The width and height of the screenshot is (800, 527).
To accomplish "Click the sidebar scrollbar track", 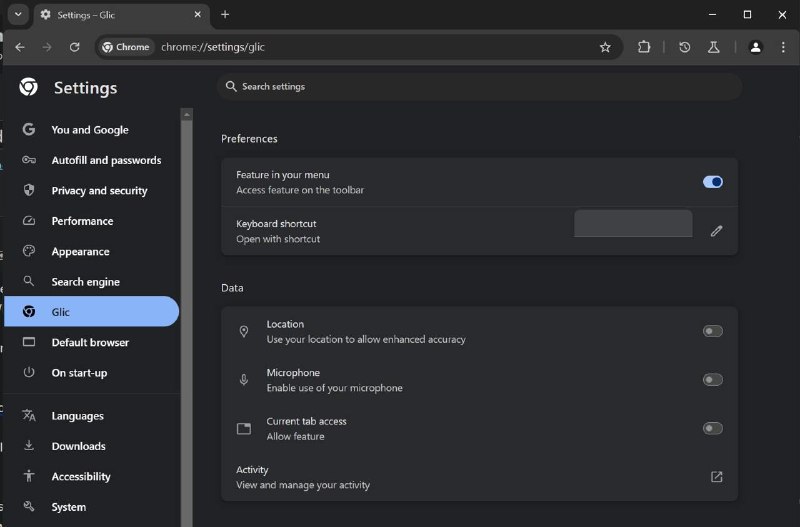I will coord(187,324).
